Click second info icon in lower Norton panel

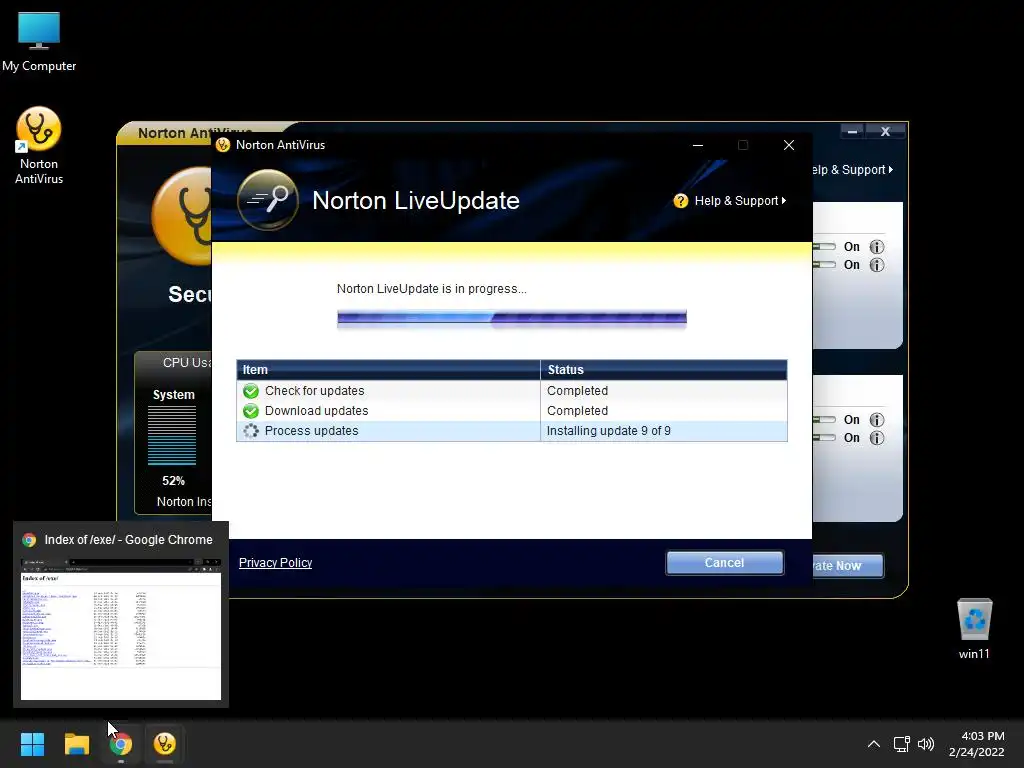coord(877,438)
